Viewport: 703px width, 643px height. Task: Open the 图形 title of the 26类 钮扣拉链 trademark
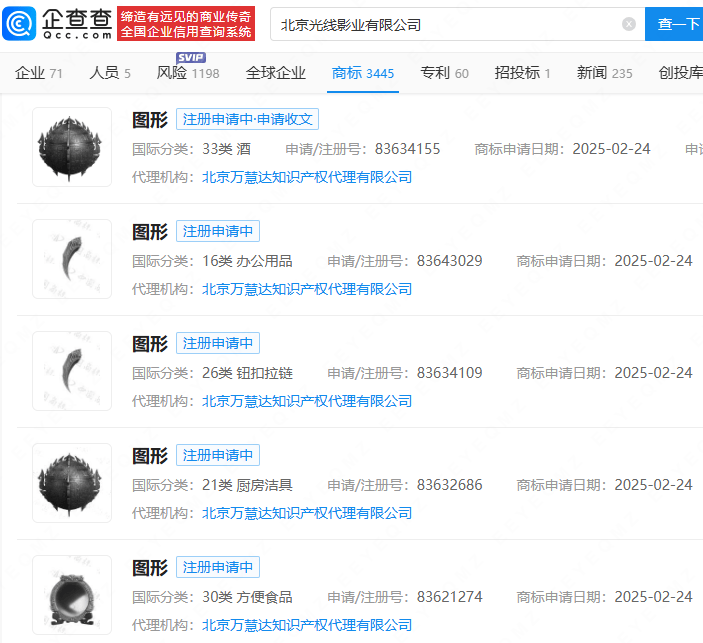[x=150, y=344]
